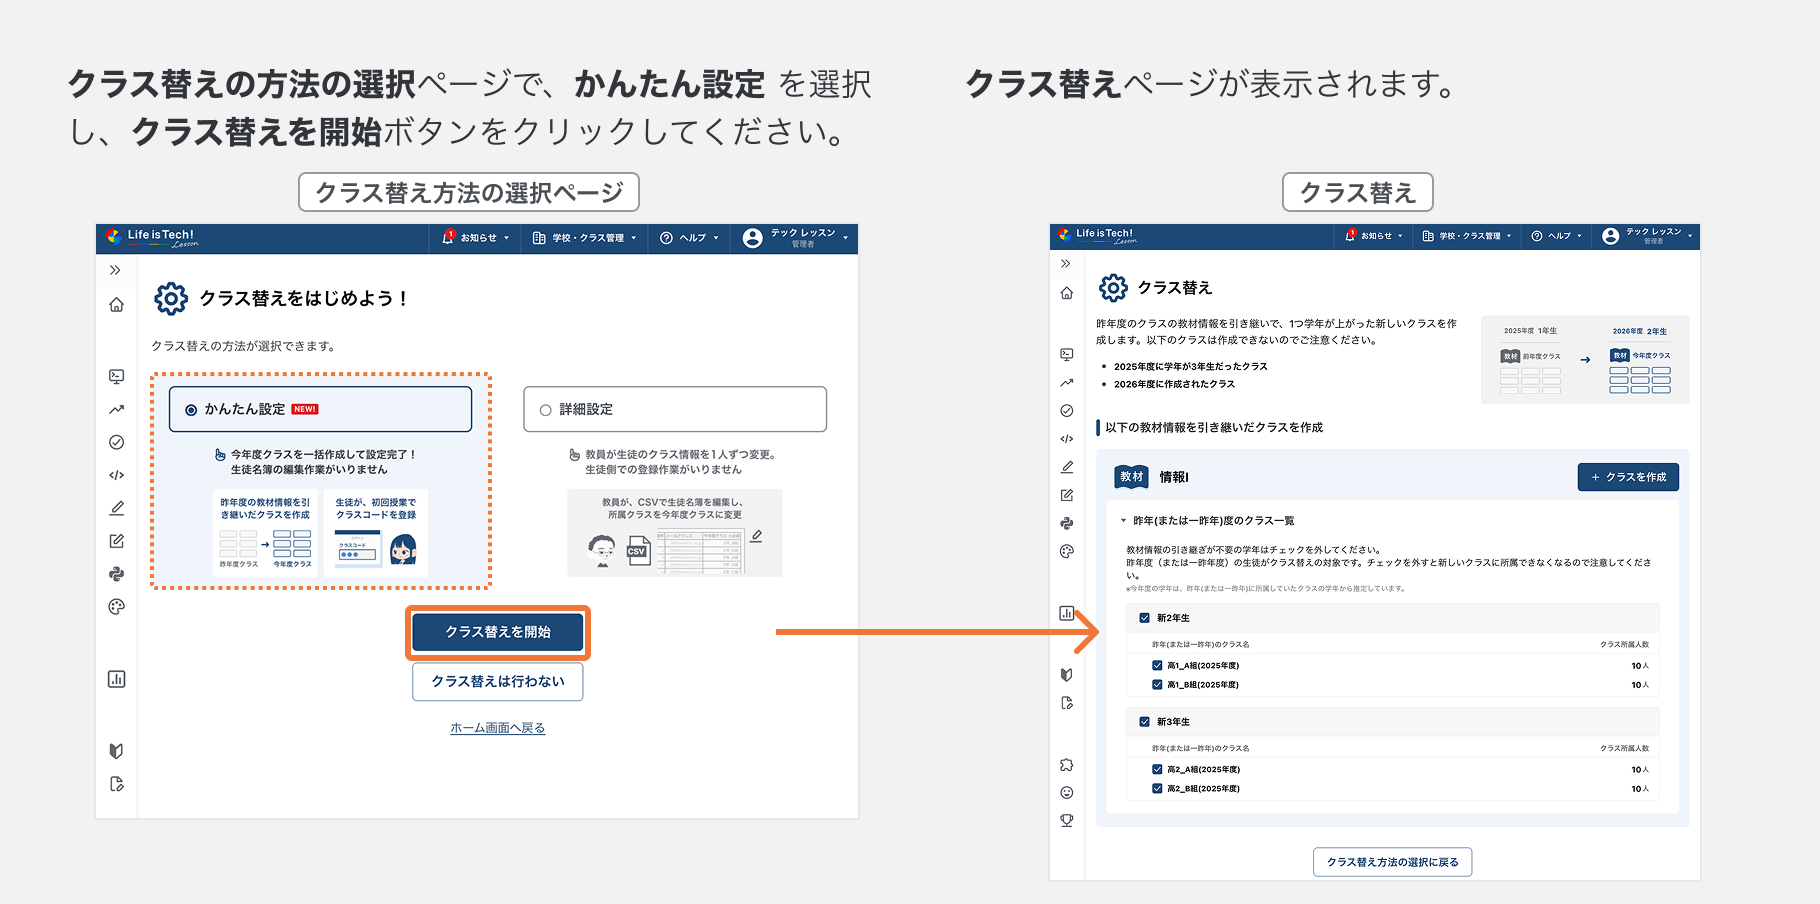Open ヘルプ menu in クラス替え page header

(1556, 236)
